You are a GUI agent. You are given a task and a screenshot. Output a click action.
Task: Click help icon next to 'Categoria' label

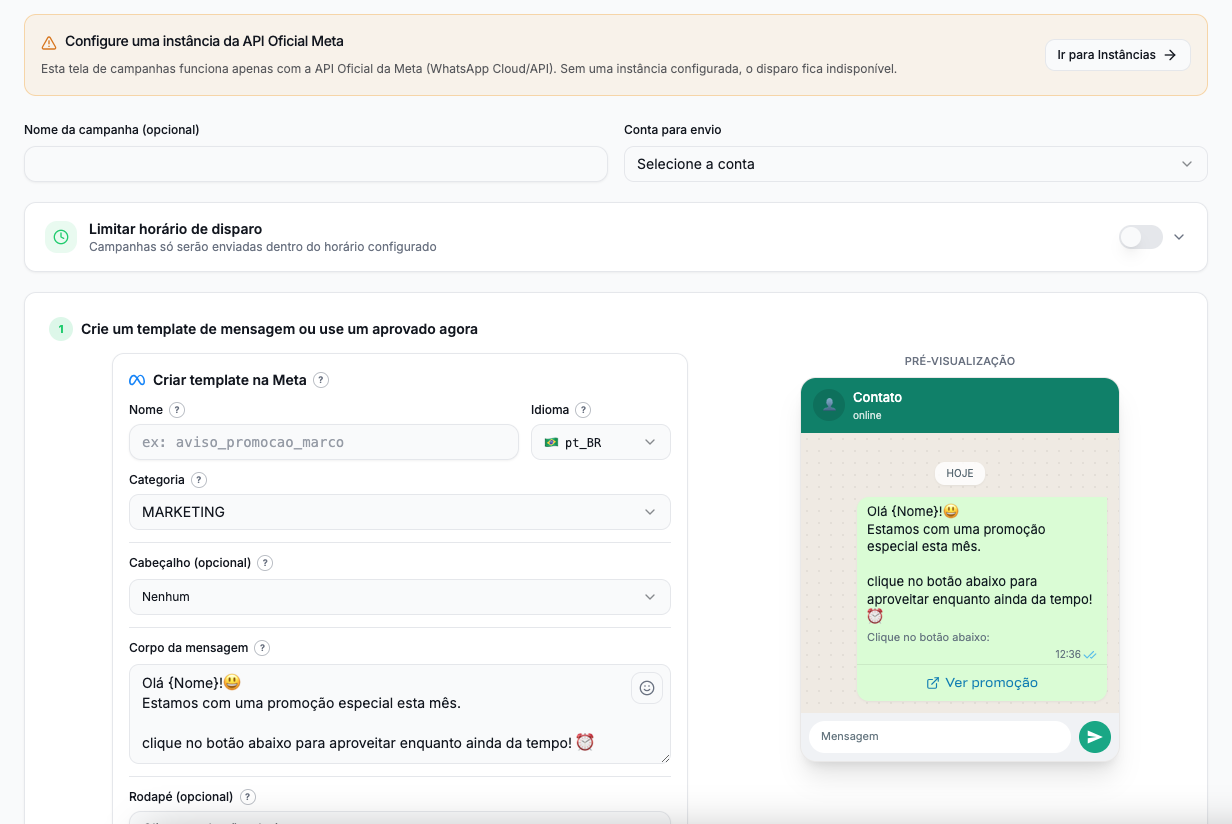click(x=199, y=480)
